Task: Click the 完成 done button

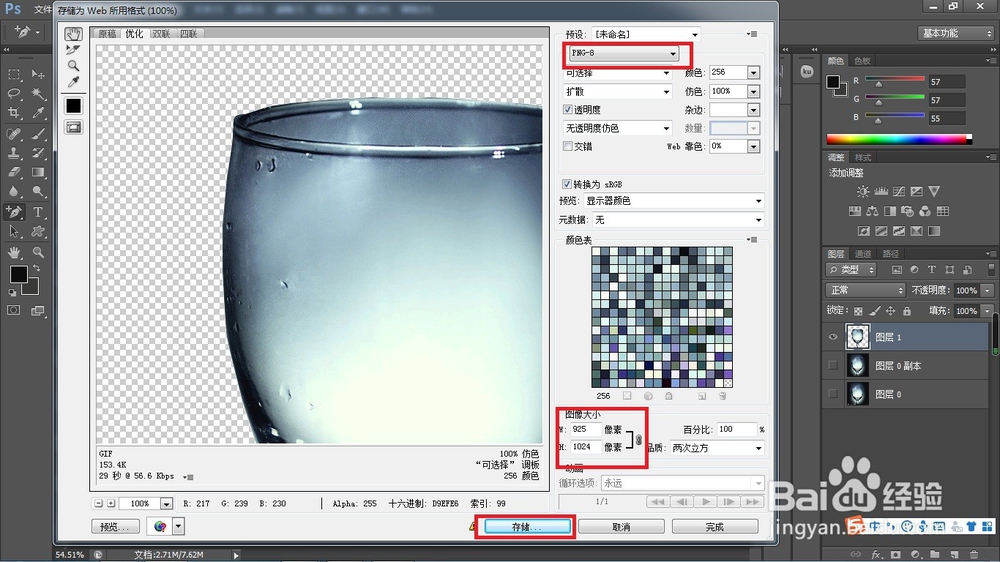Action: coord(715,527)
